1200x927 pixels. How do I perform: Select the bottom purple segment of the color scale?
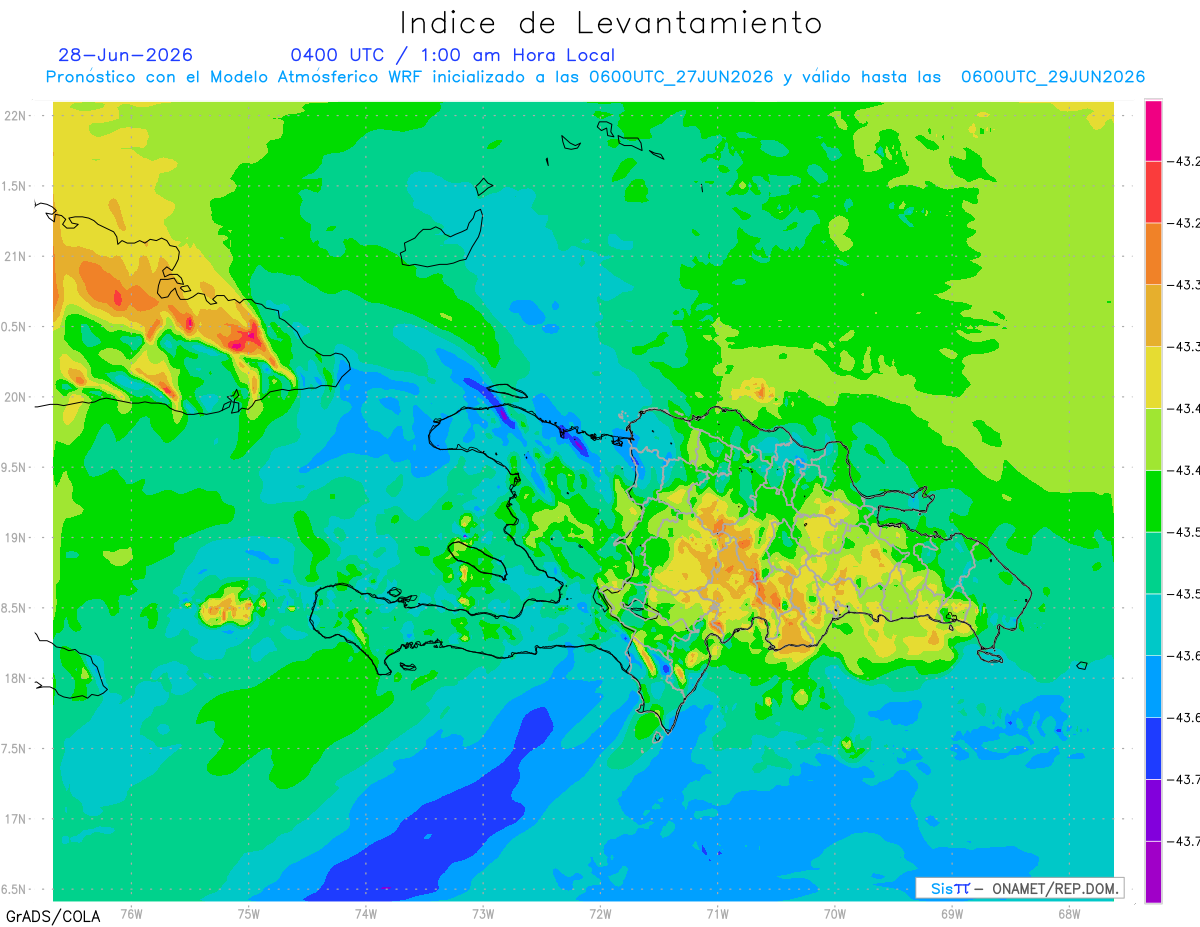[x=1153, y=872]
